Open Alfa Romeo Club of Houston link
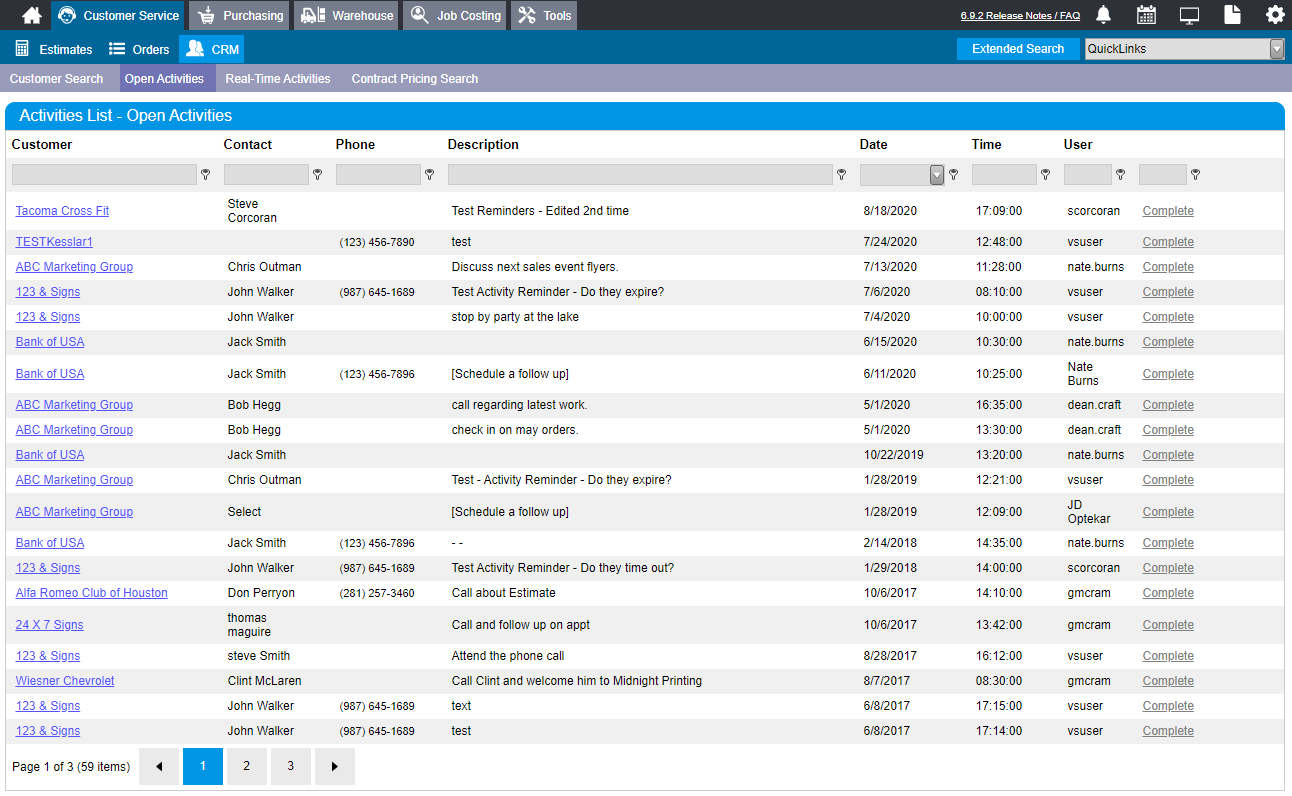This screenshot has height=796, width=1292. pyautogui.click(x=92, y=593)
